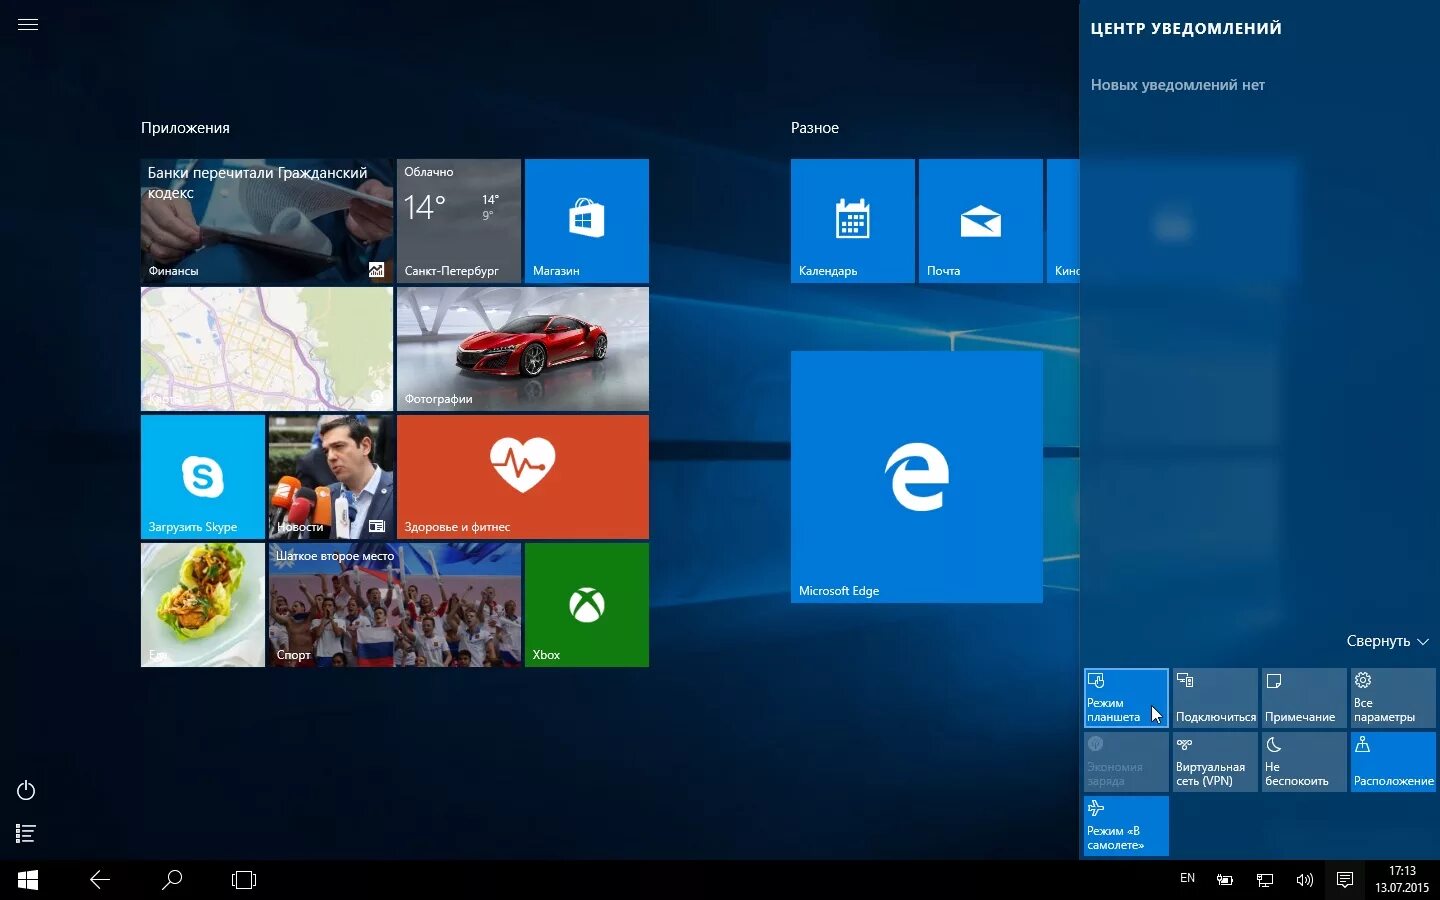Open the Новости news tile

pos(331,477)
